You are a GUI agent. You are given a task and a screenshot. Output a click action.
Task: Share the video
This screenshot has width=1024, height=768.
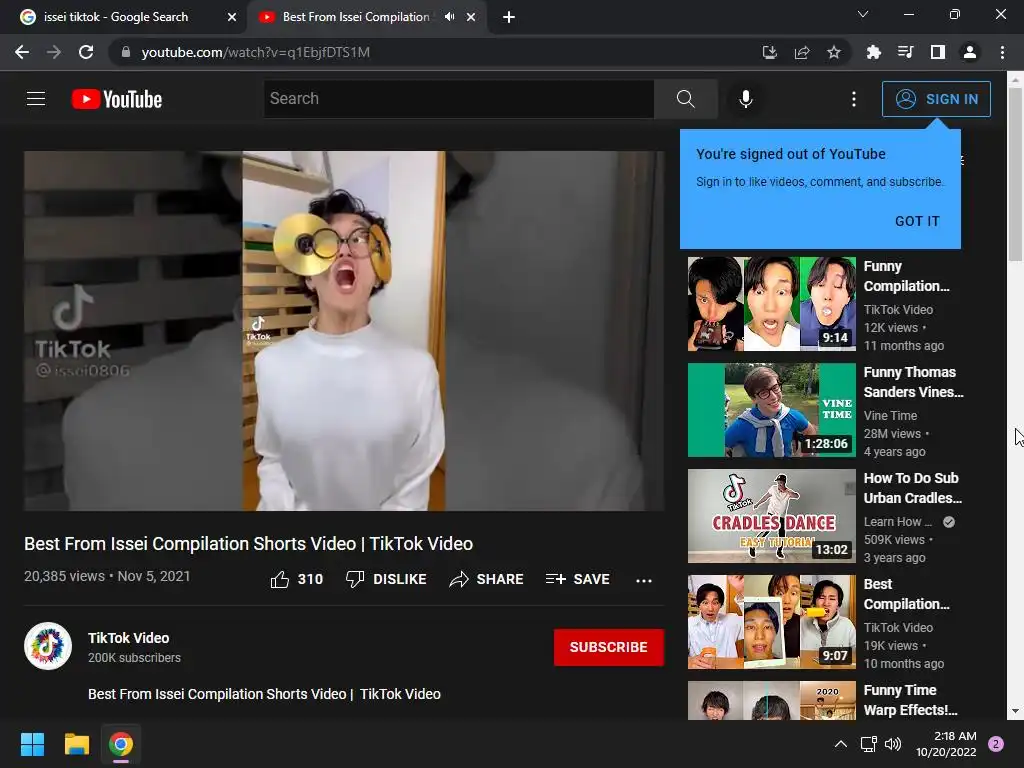point(487,579)
